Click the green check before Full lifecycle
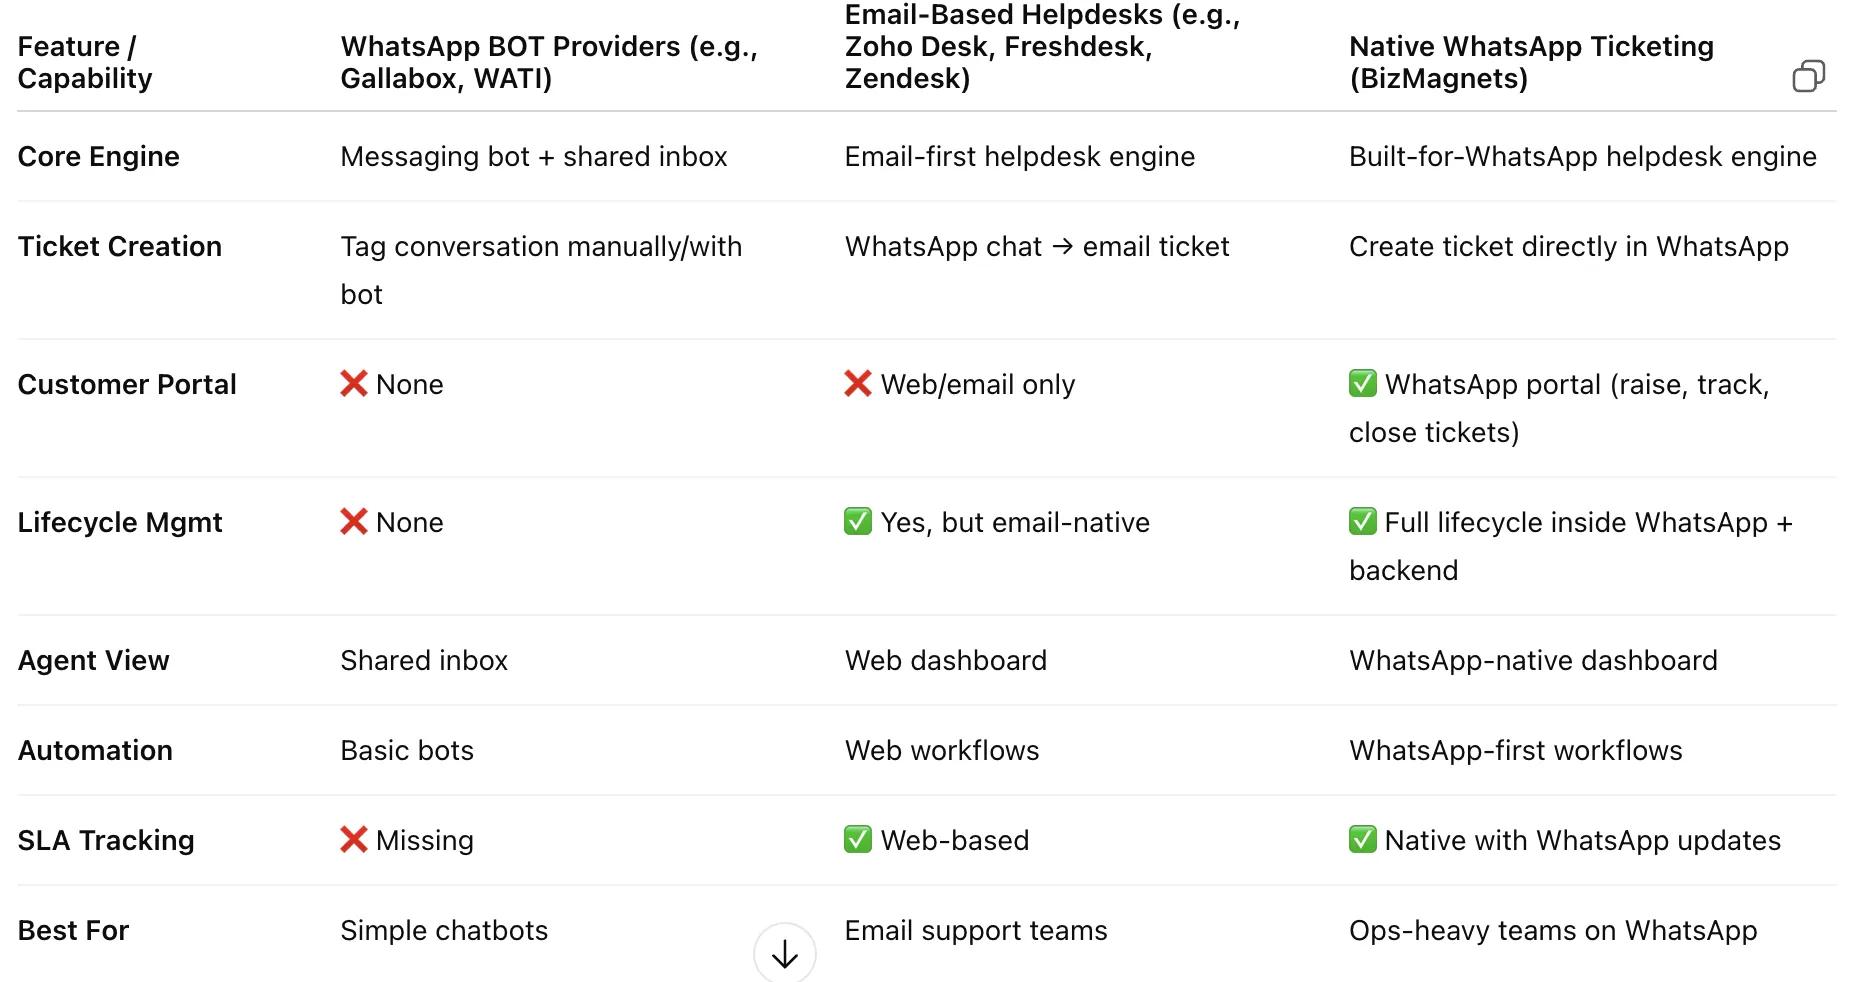Image resolution: width=1861 pixels, height=982 pixels. coord(1363,521)
